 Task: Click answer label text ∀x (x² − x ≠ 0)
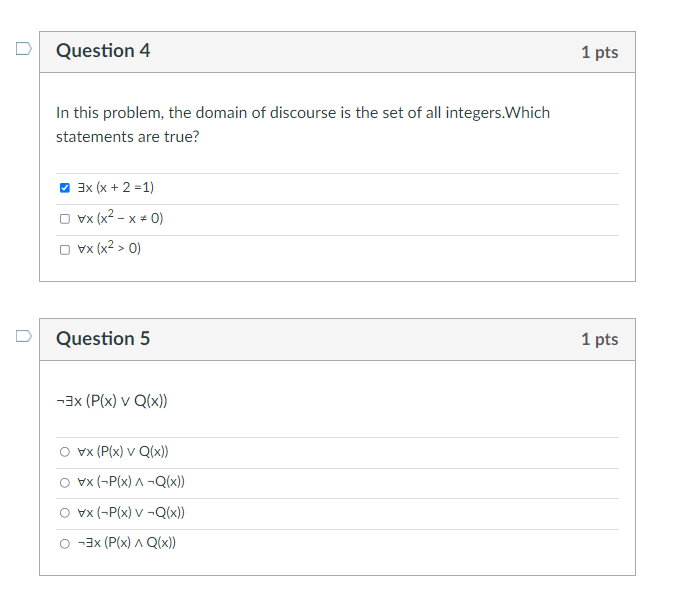pos(119,218)
